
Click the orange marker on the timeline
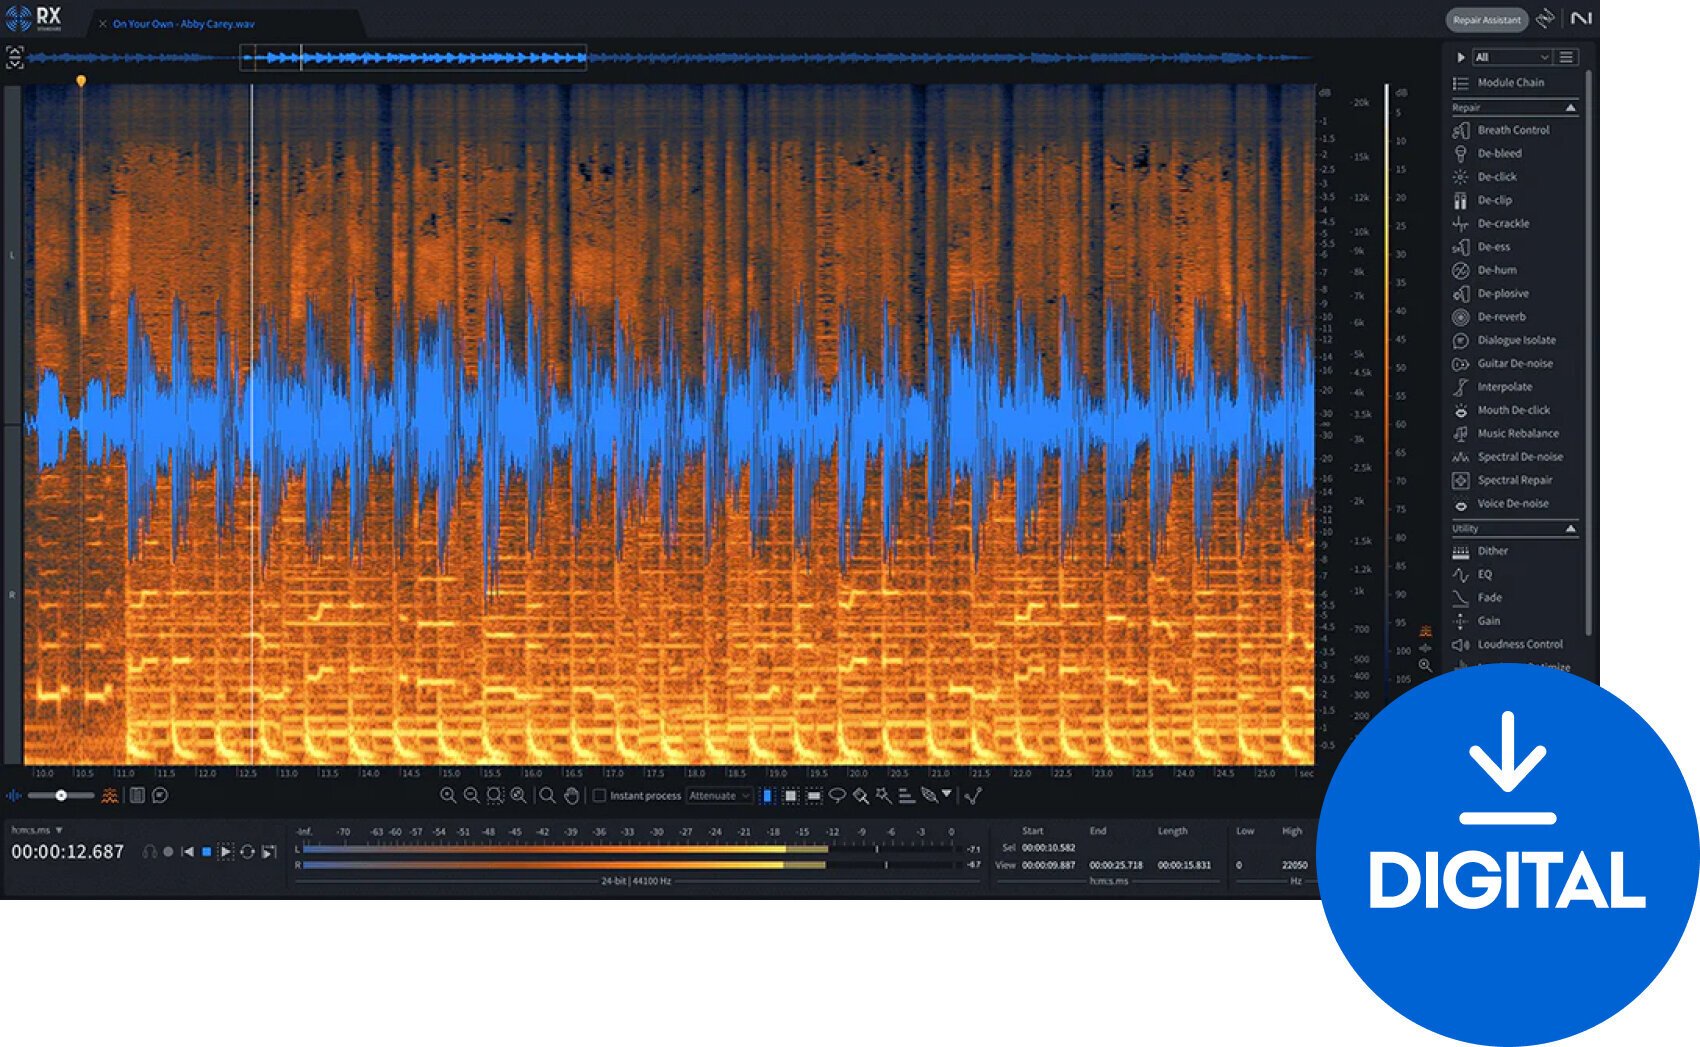point(81,81)
